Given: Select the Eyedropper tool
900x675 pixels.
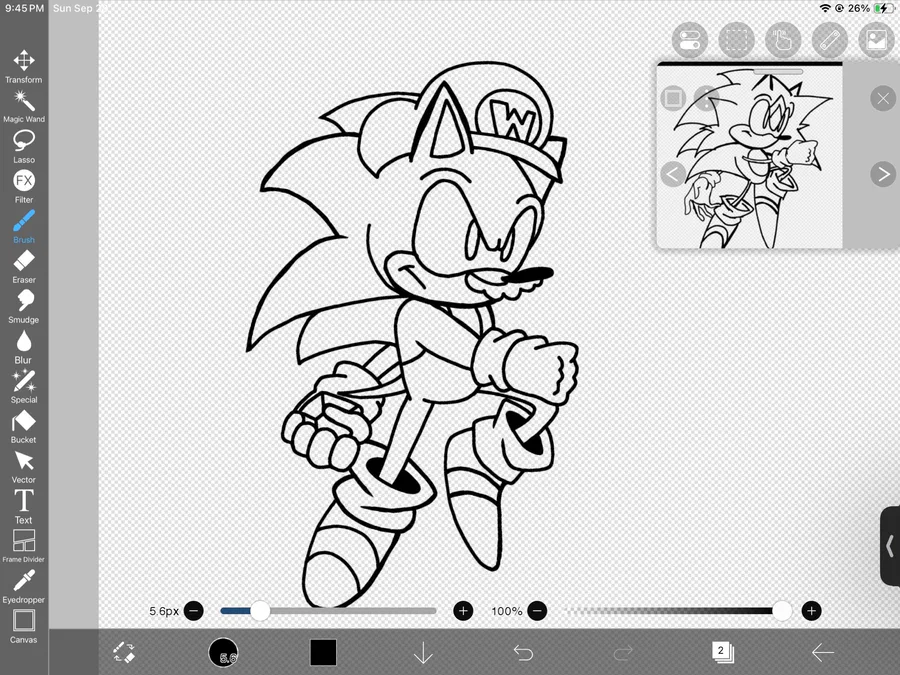Looking at the screenshot, I should [24, 587].
